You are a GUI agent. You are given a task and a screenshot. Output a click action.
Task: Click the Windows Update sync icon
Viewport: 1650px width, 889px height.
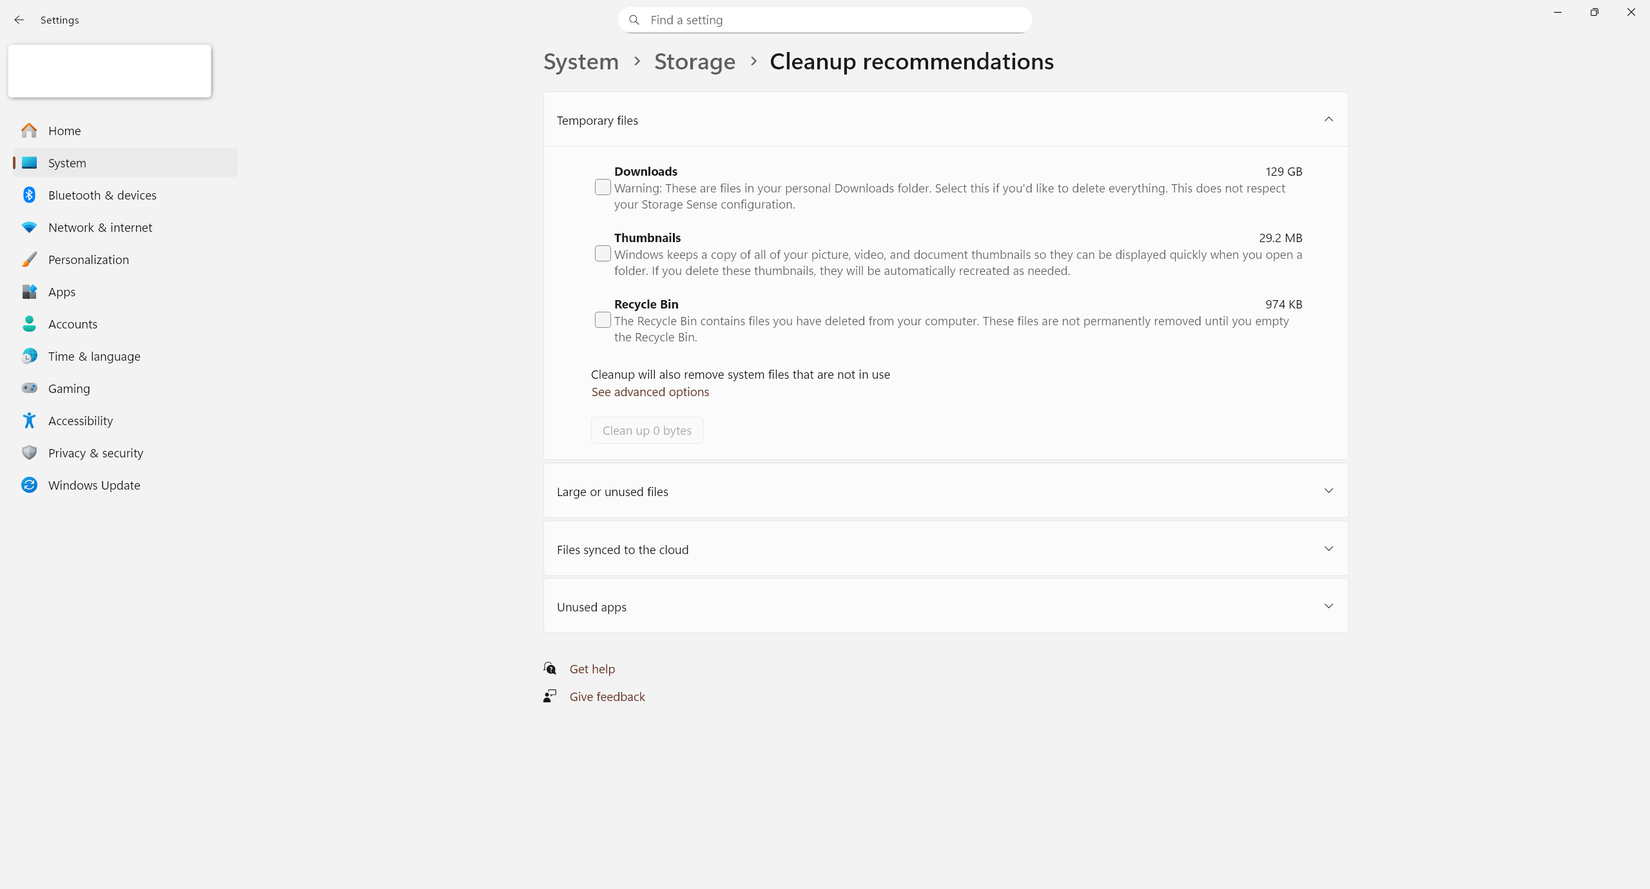[x=29, y=485]
